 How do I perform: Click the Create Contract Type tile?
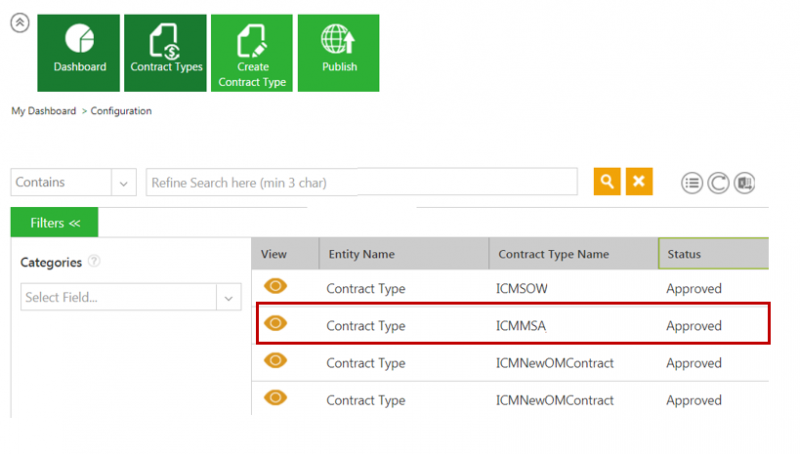(x=252, y=53)
